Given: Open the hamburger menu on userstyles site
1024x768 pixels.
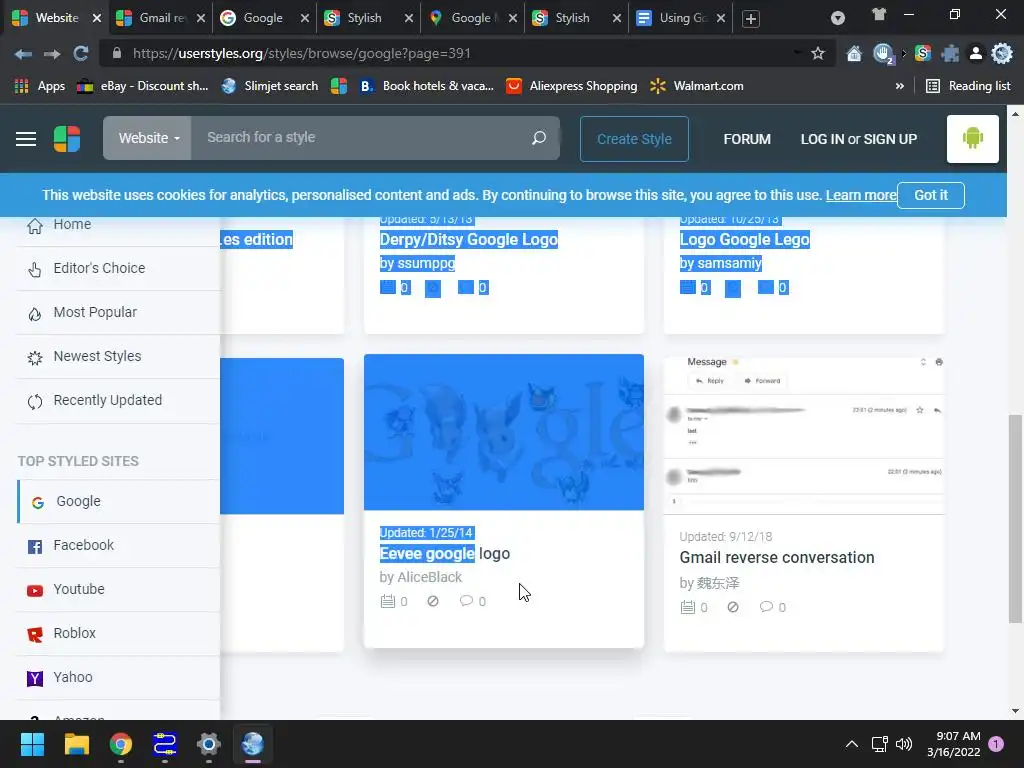Looking at the screenshot, I should click(x=26, y=139).
